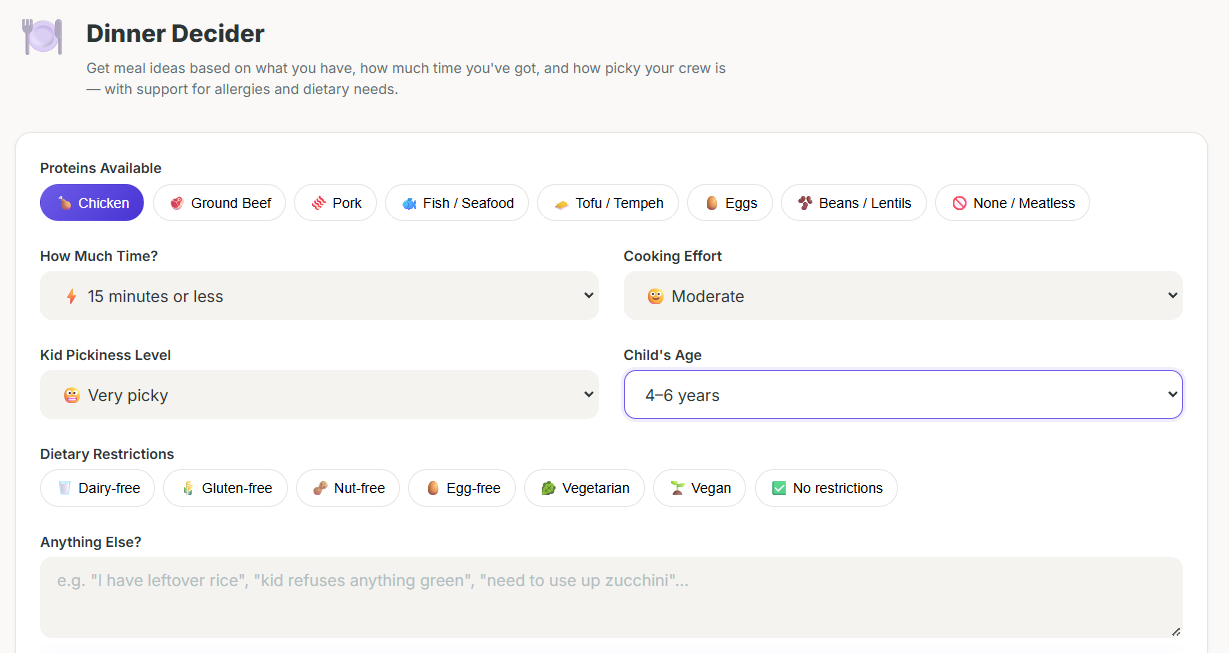
Task: Open the Kid Pickiness Level dropdown
Action: [319, 394]
